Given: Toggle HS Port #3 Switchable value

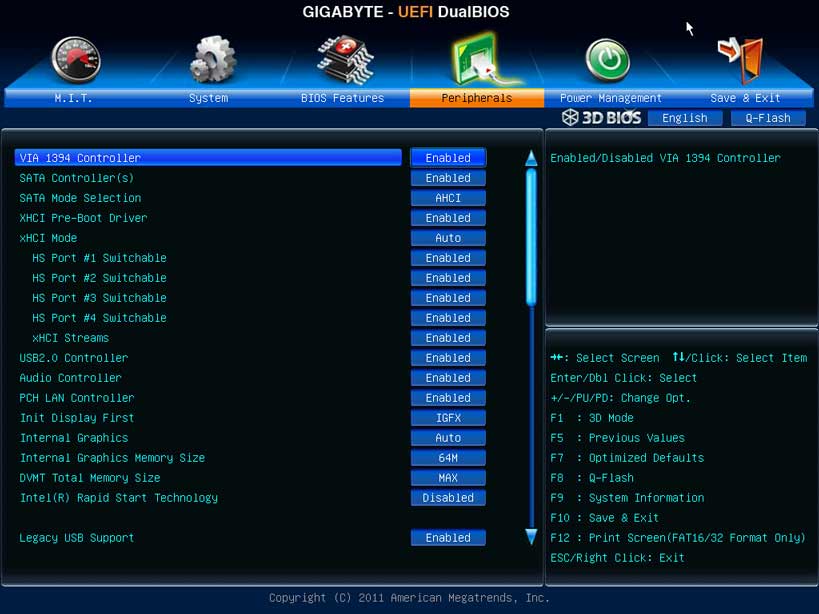Looking at the screenshot, I should [448, 298].
